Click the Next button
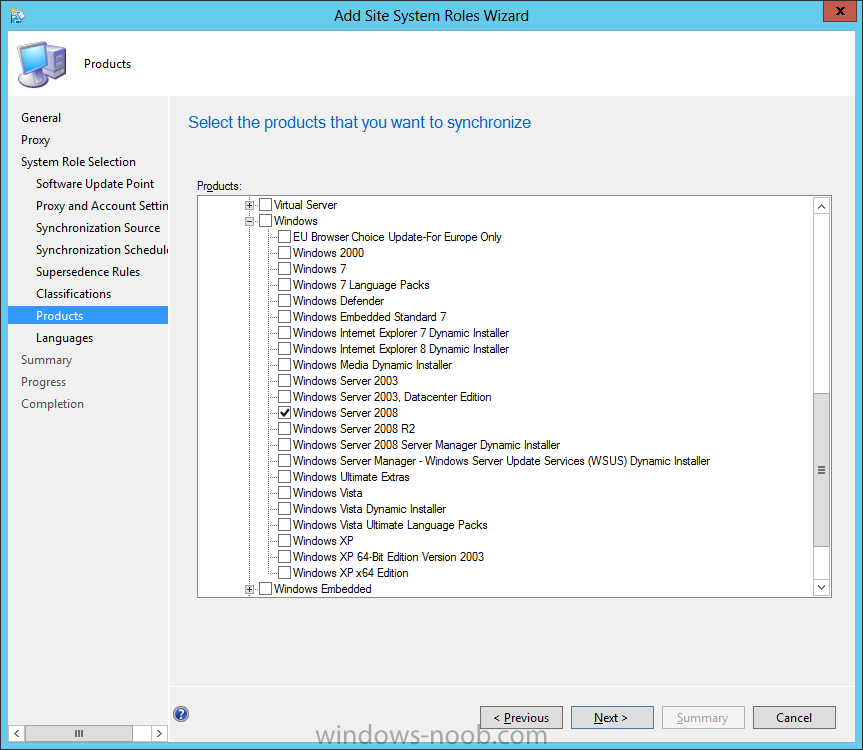Viewport: 863px width, 750px height. 612,718
